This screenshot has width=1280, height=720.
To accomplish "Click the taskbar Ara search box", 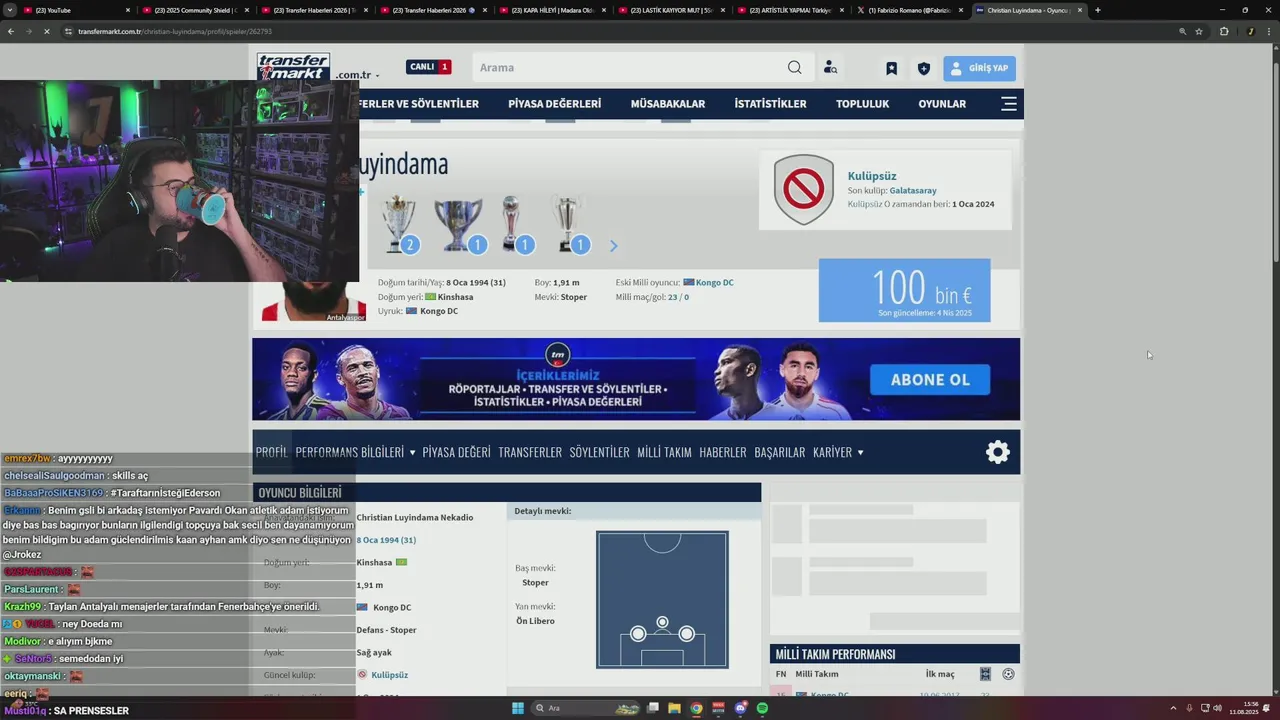I will click(x=586, y=708).
